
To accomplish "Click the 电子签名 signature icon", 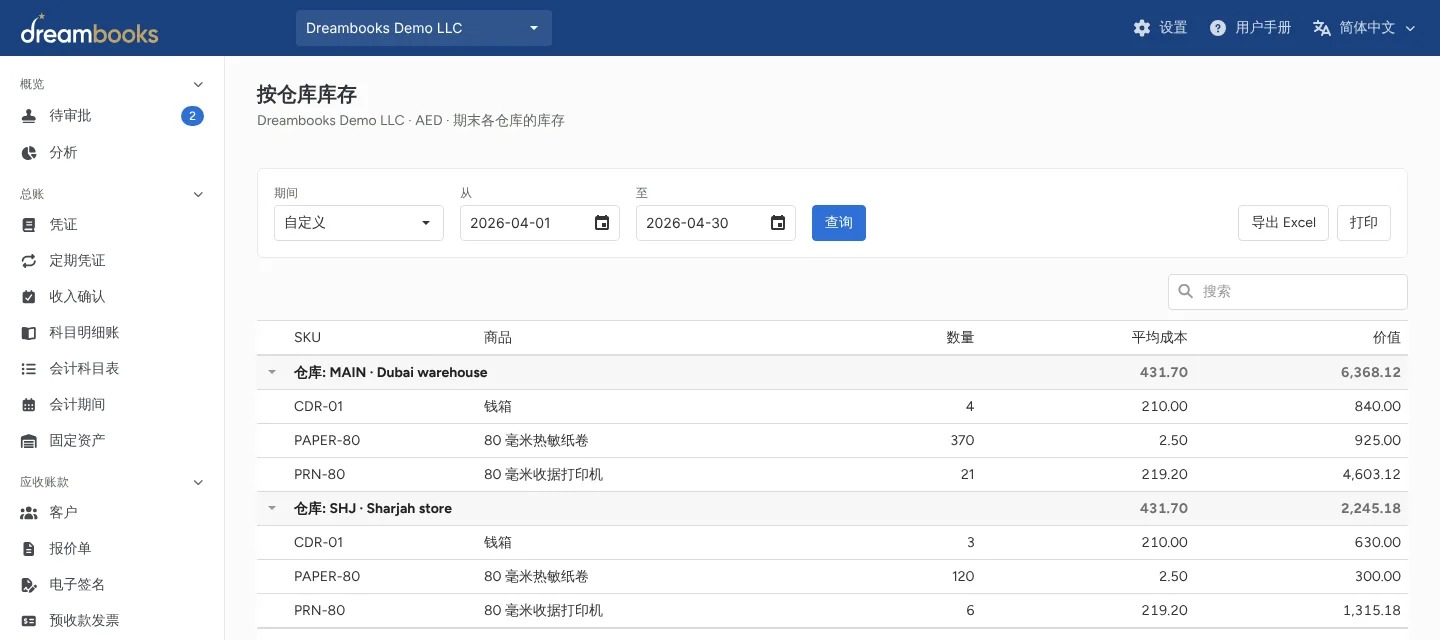I will pos(29,585).
